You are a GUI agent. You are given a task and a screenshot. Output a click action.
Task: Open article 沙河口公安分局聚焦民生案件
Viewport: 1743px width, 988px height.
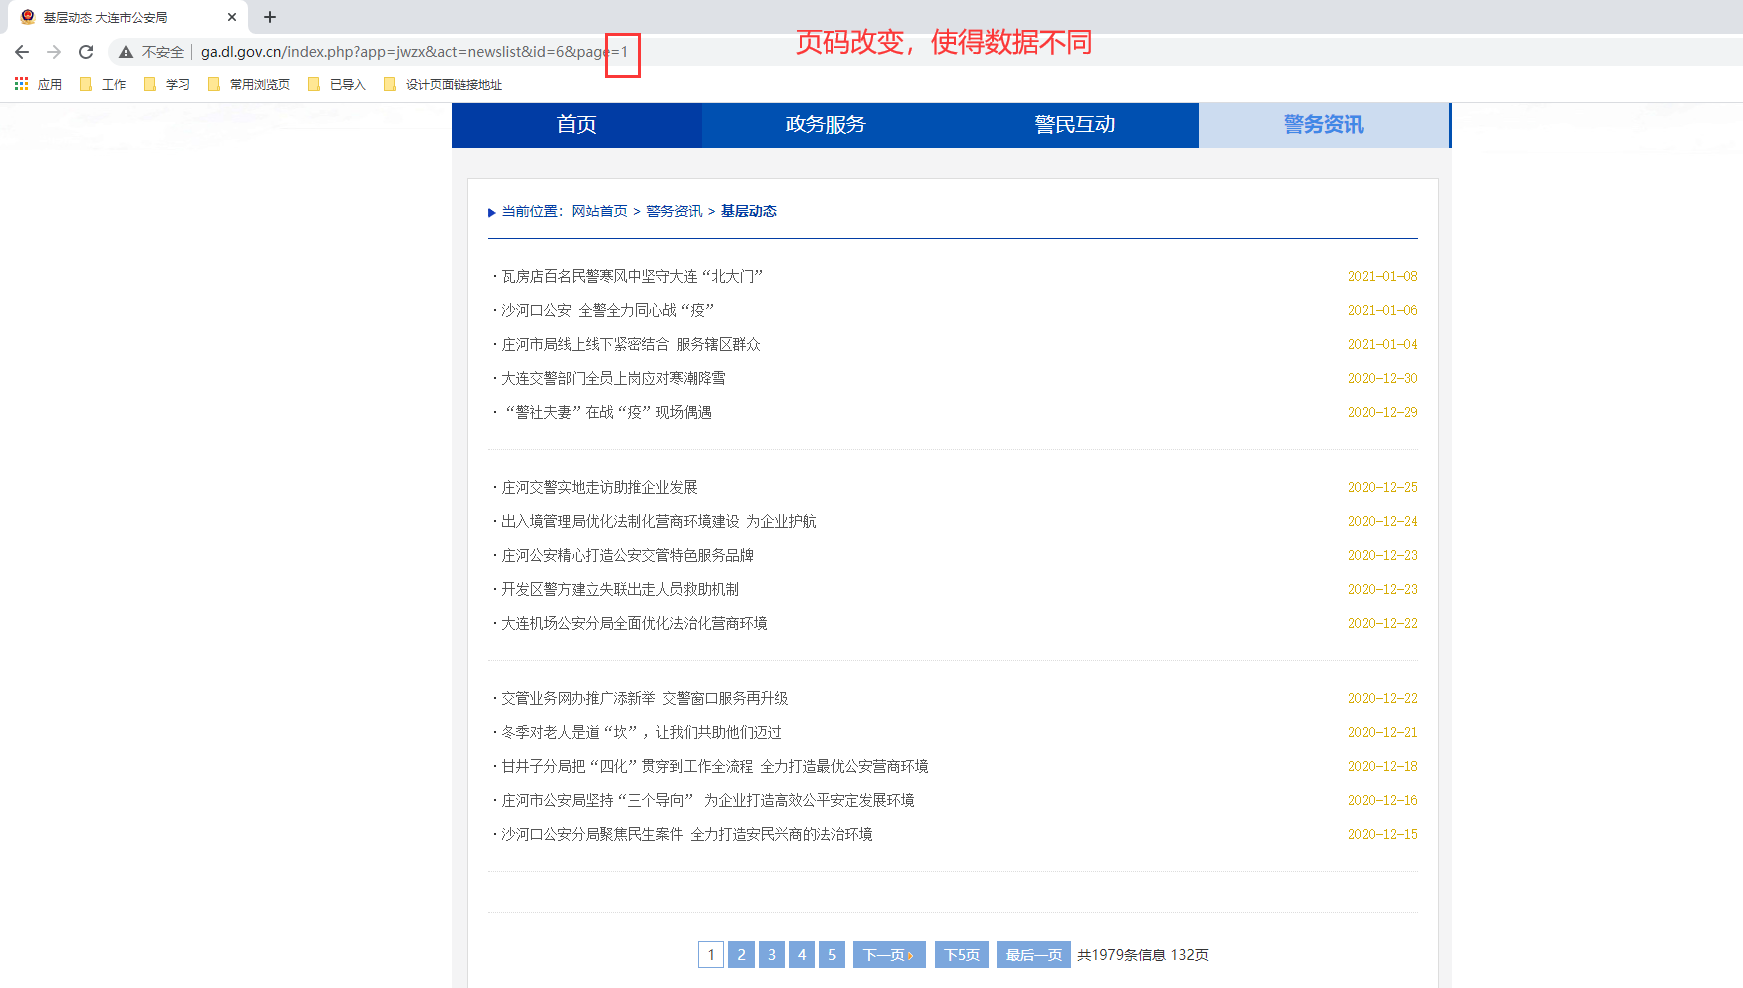[x=686, y=834]
